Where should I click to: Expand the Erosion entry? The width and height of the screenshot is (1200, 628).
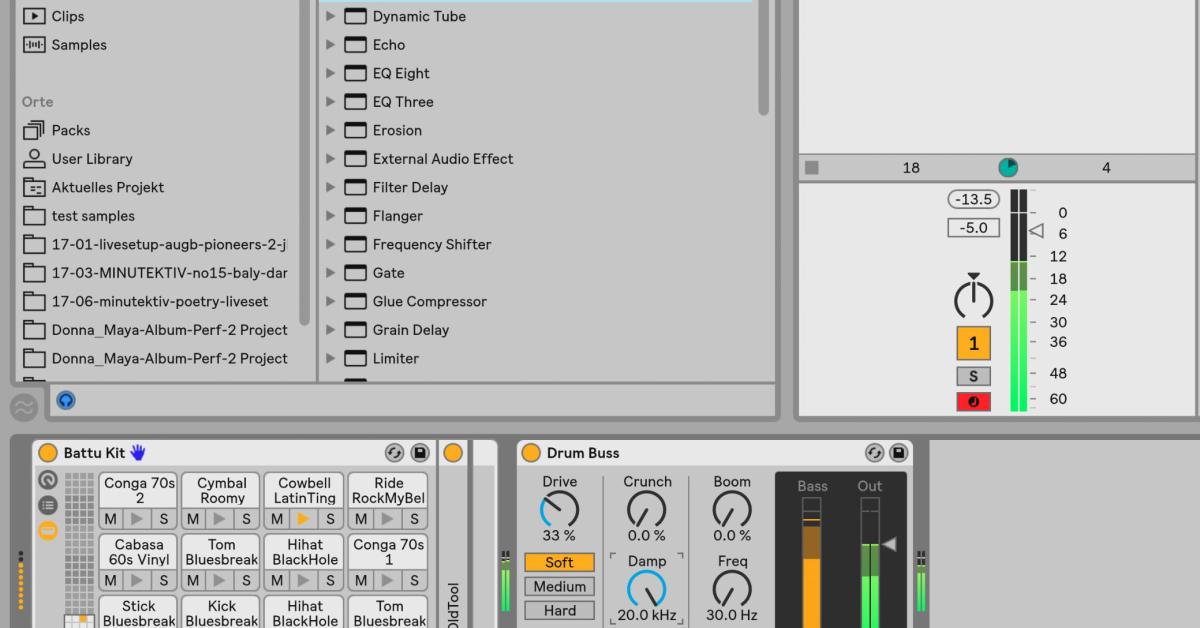pos(331,130)
